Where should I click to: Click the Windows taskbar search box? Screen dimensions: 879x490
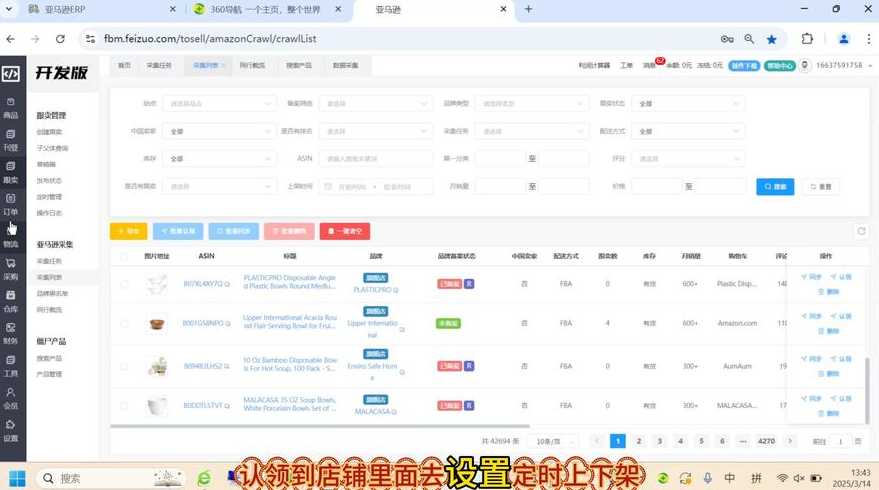tap(110, 478)
